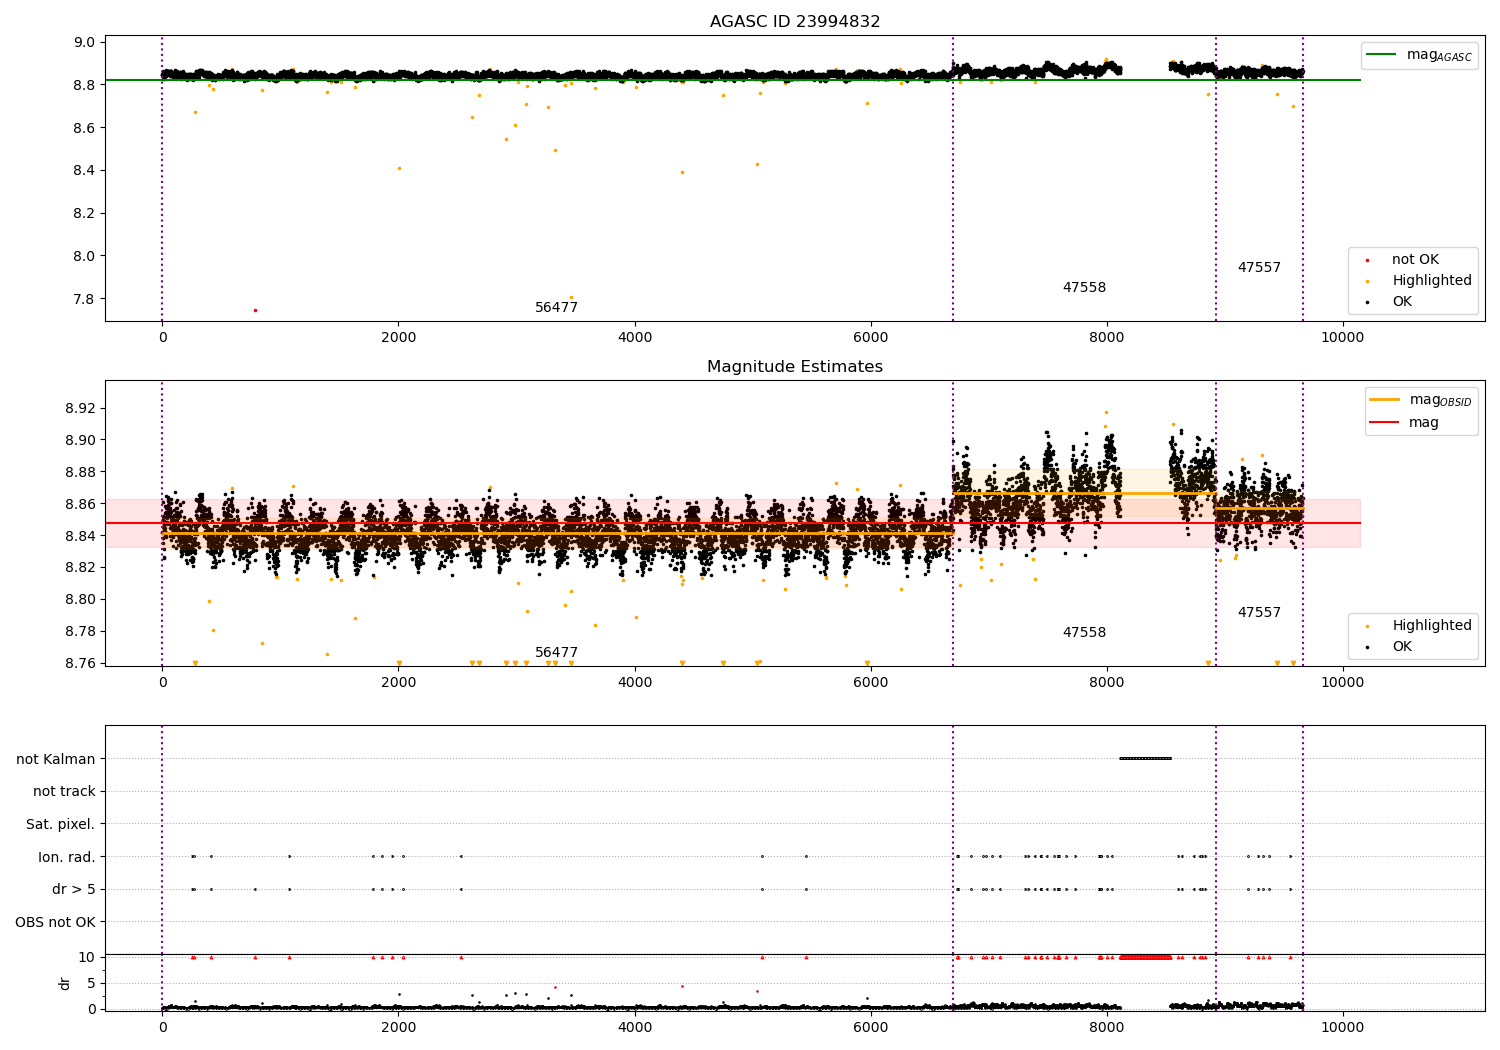
Task: Click the "8.4" y-axis tick label
Action: click(84, 171)
